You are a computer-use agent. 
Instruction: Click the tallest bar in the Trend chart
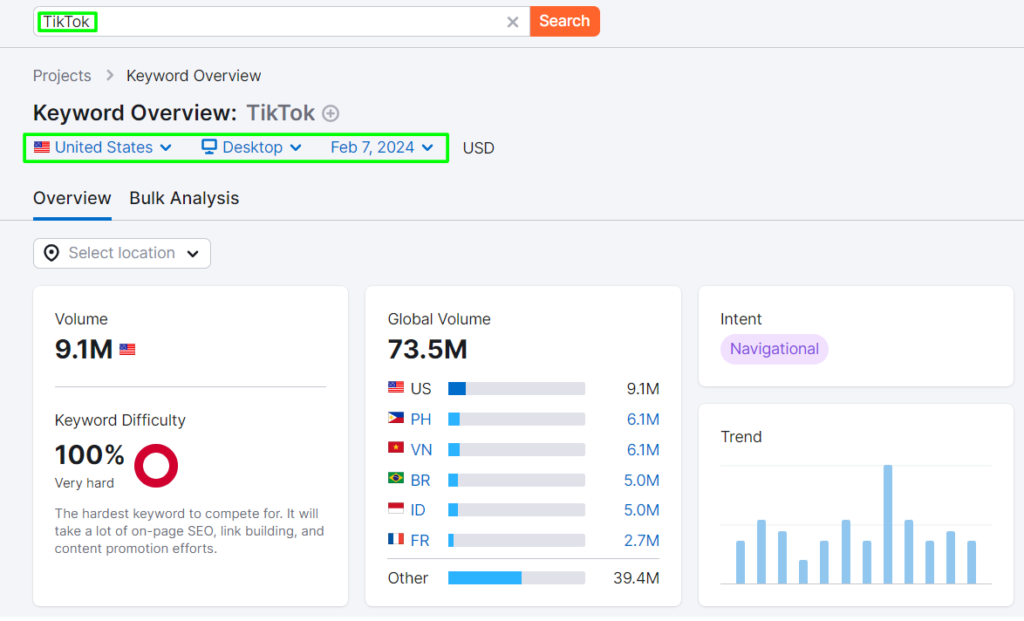[x=888, y=524]
